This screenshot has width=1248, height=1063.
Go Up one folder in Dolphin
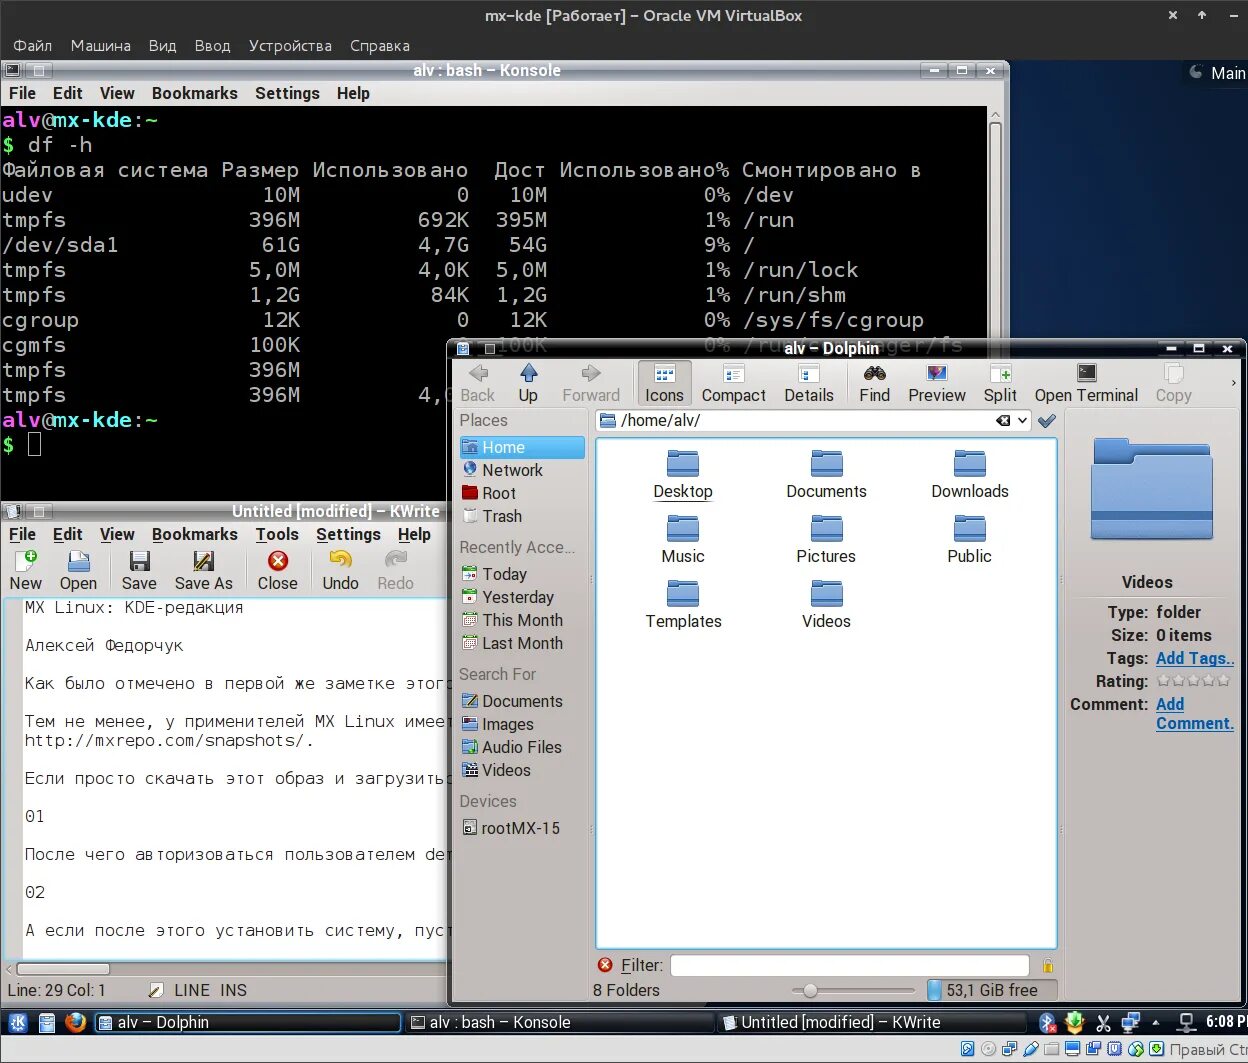click(x=528, y=383)
